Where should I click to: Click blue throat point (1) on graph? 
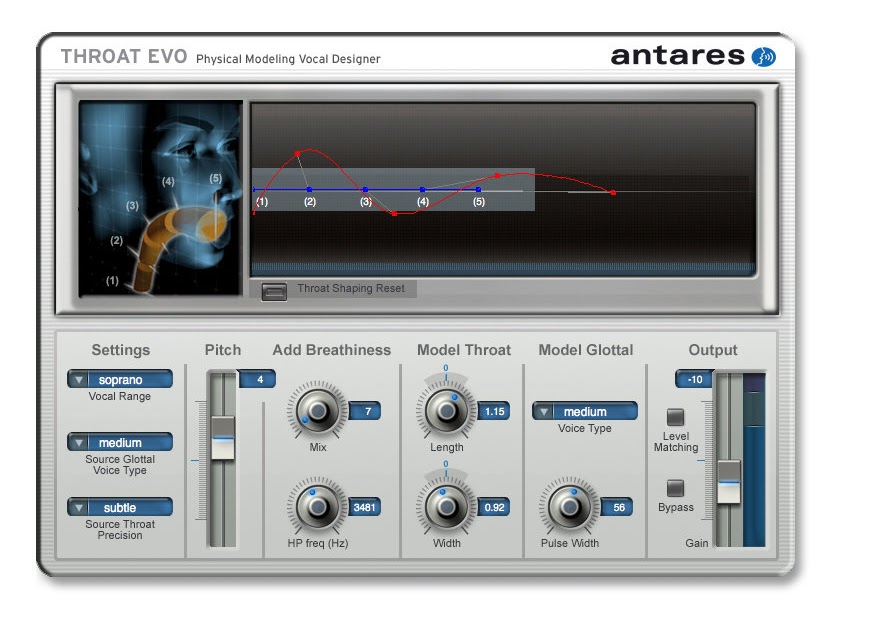[255, 190]
